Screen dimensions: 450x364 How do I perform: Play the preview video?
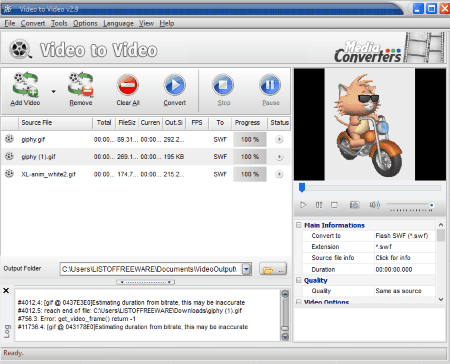click(303, 205)
